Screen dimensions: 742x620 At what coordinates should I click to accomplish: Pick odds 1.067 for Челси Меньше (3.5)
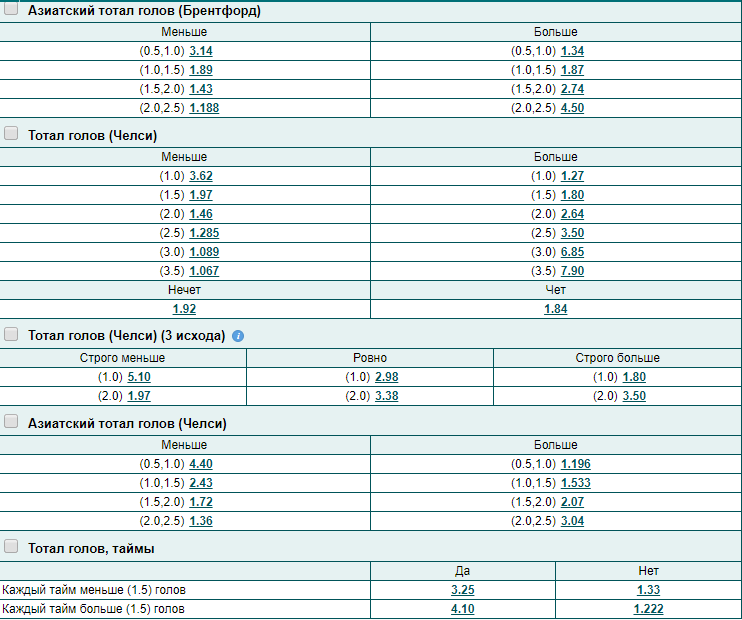point(204,271)
